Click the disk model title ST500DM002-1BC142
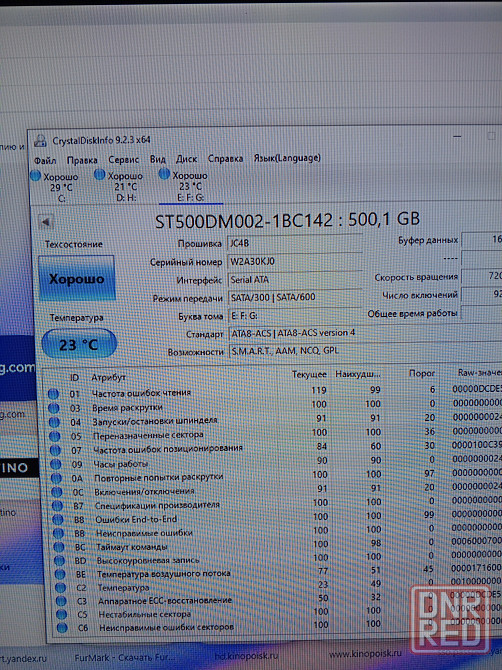Screen dimensions: 502x670 coord(244,221)
